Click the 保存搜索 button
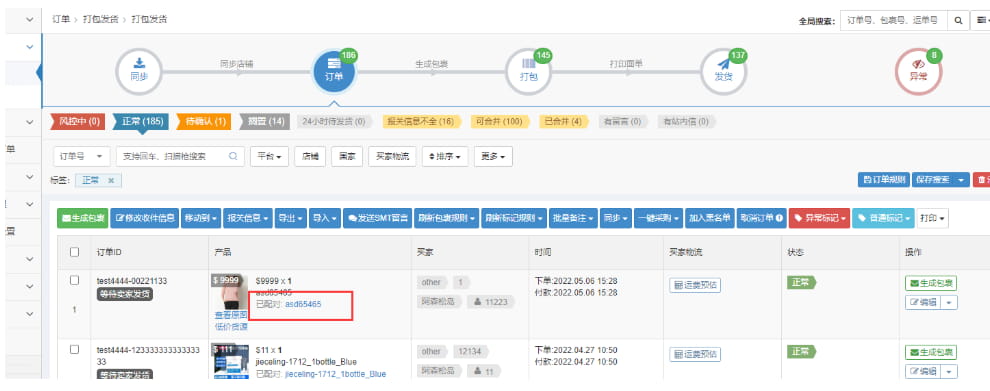Screen dimensions: 990x391 (x=932, y=180)
